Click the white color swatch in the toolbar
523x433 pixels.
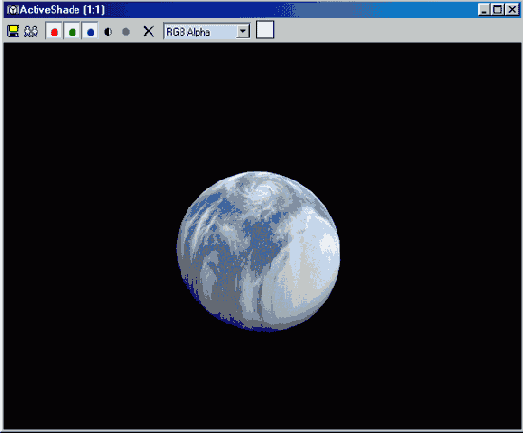pyautogui.click(x=265, y=30)
